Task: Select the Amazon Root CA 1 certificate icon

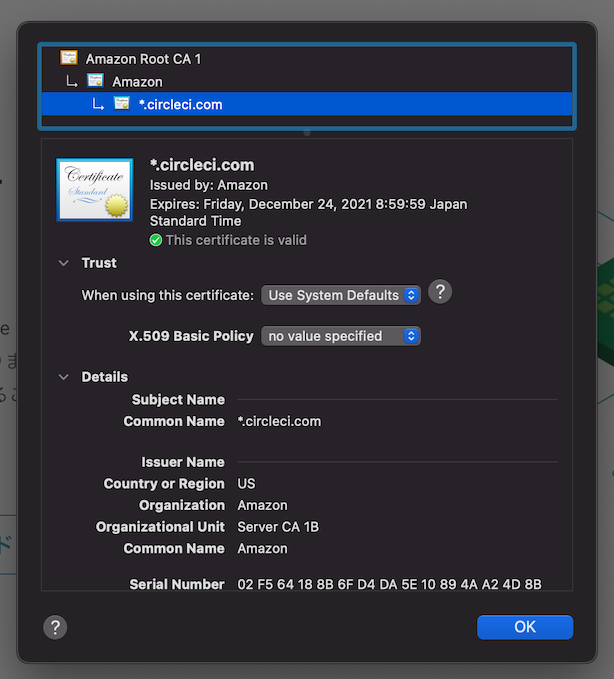Action: click(x=69, y=58)
